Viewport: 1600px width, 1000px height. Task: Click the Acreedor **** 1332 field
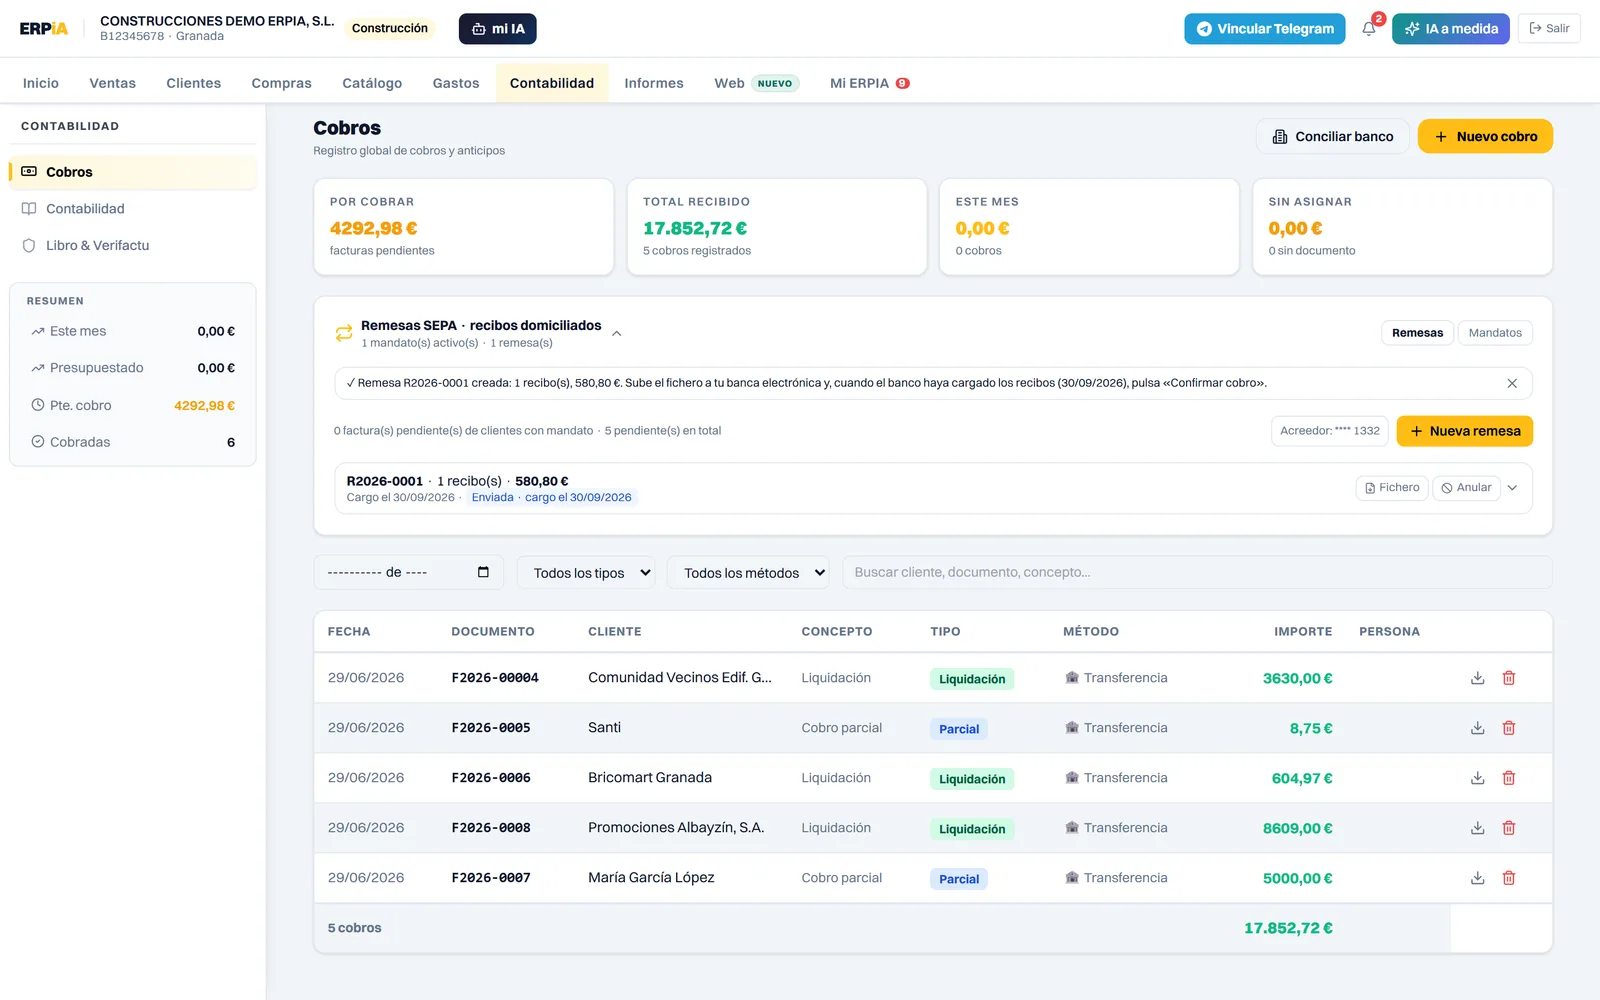[x=1330, y=431]
